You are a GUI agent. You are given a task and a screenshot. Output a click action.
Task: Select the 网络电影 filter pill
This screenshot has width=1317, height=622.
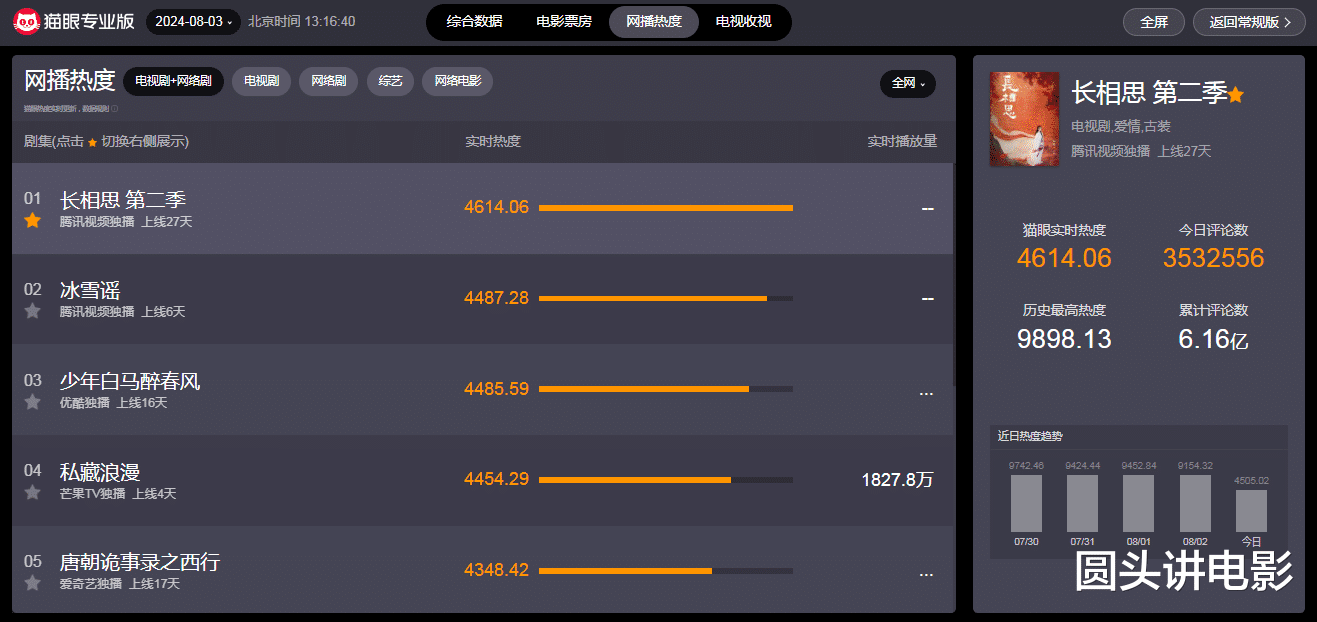pos(457,81)
